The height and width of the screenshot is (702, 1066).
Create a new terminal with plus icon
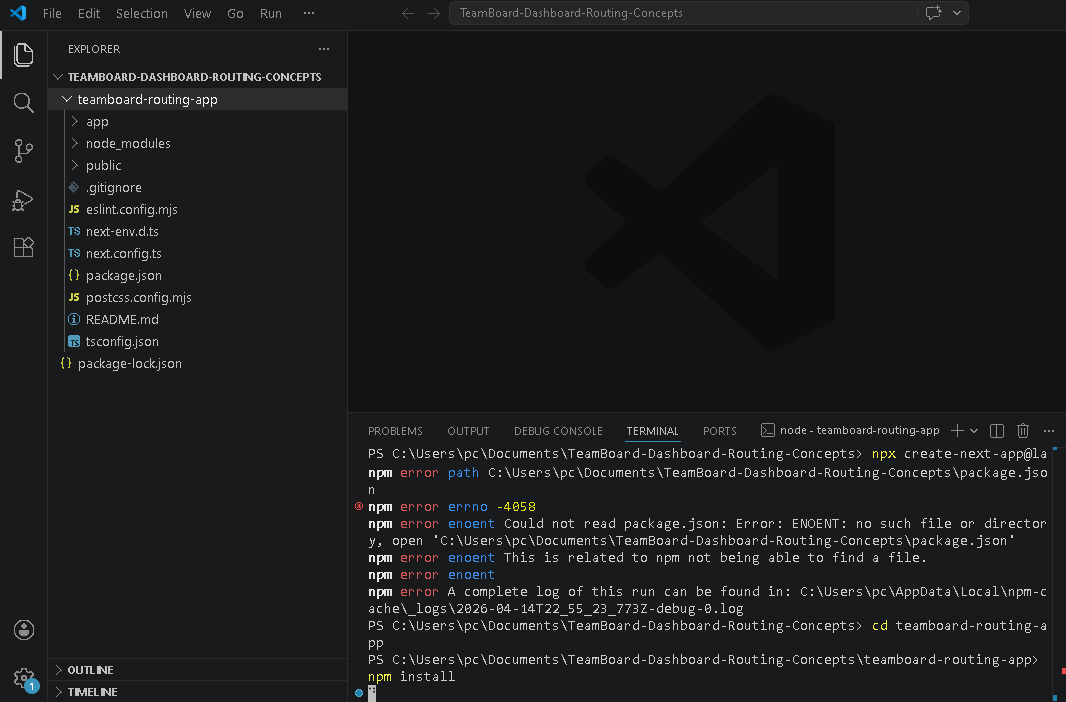957,430
